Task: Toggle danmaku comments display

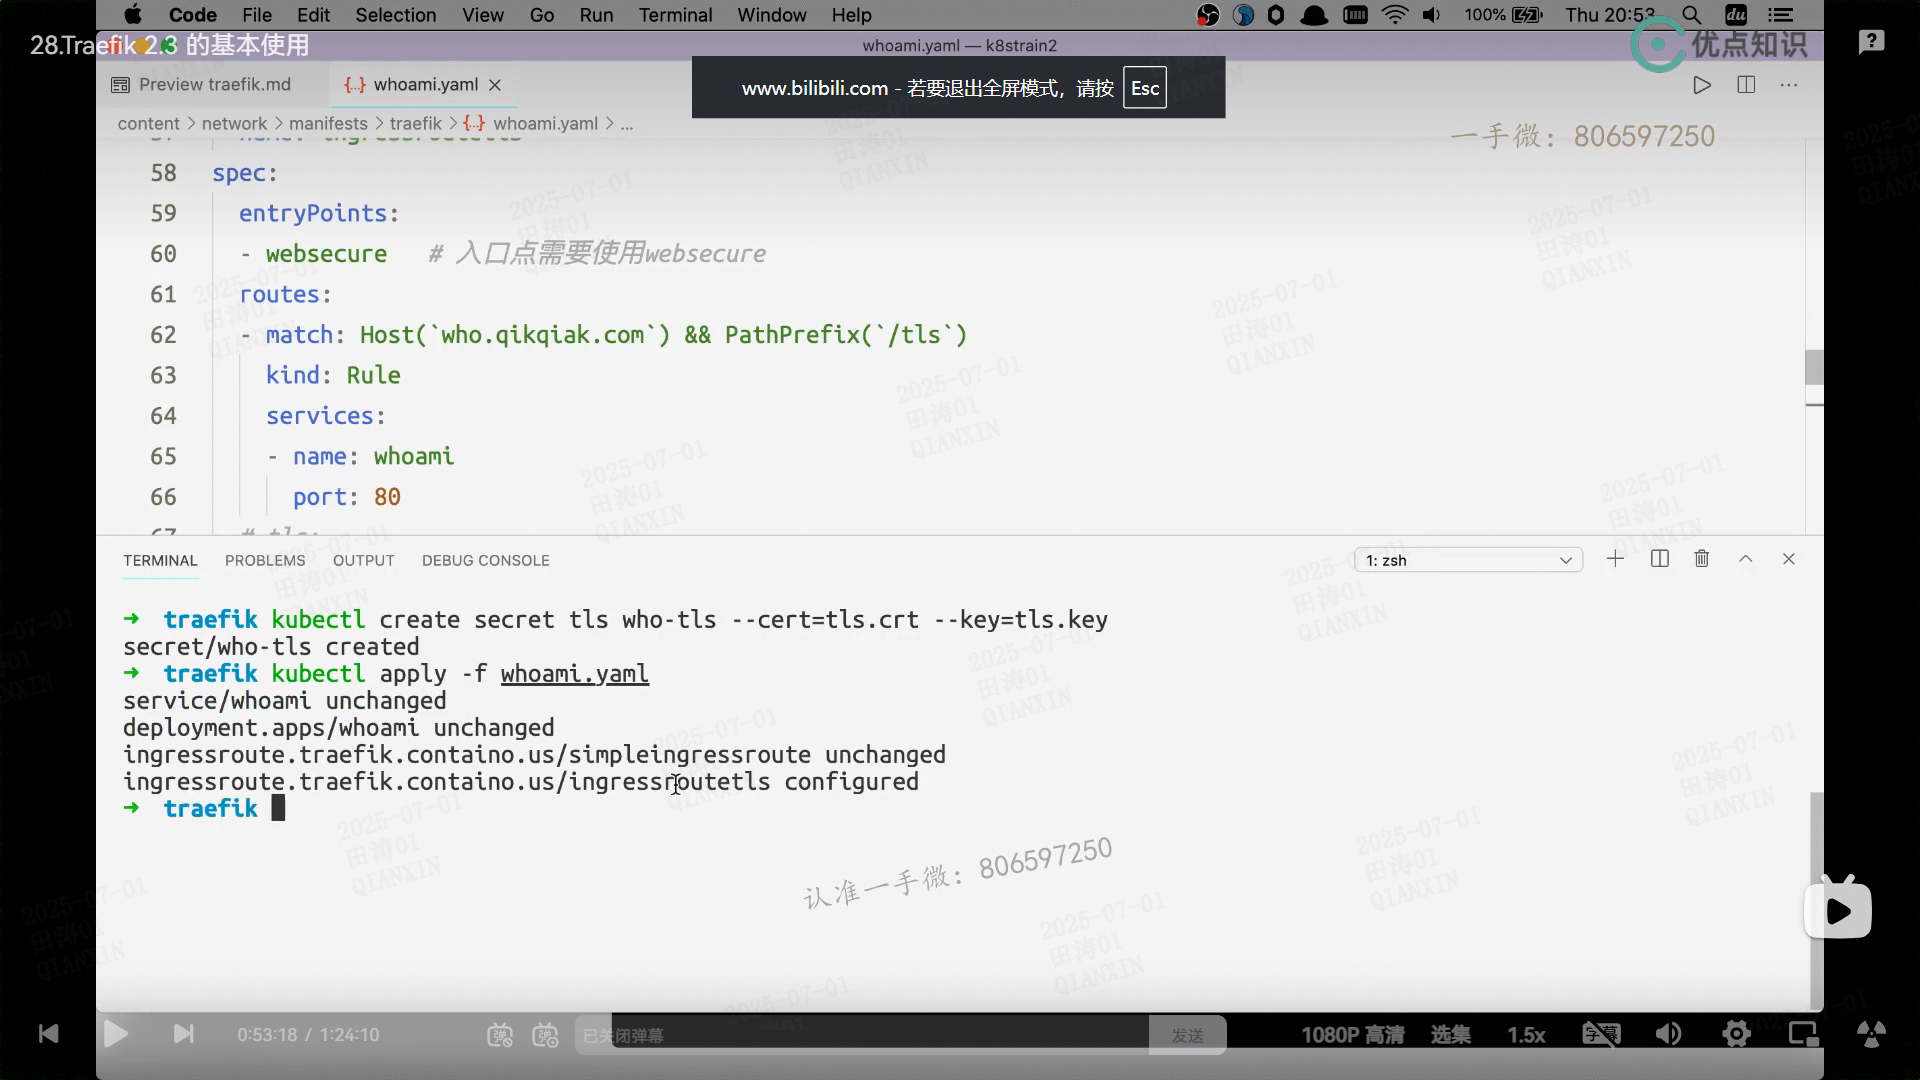Action: 500,1035
